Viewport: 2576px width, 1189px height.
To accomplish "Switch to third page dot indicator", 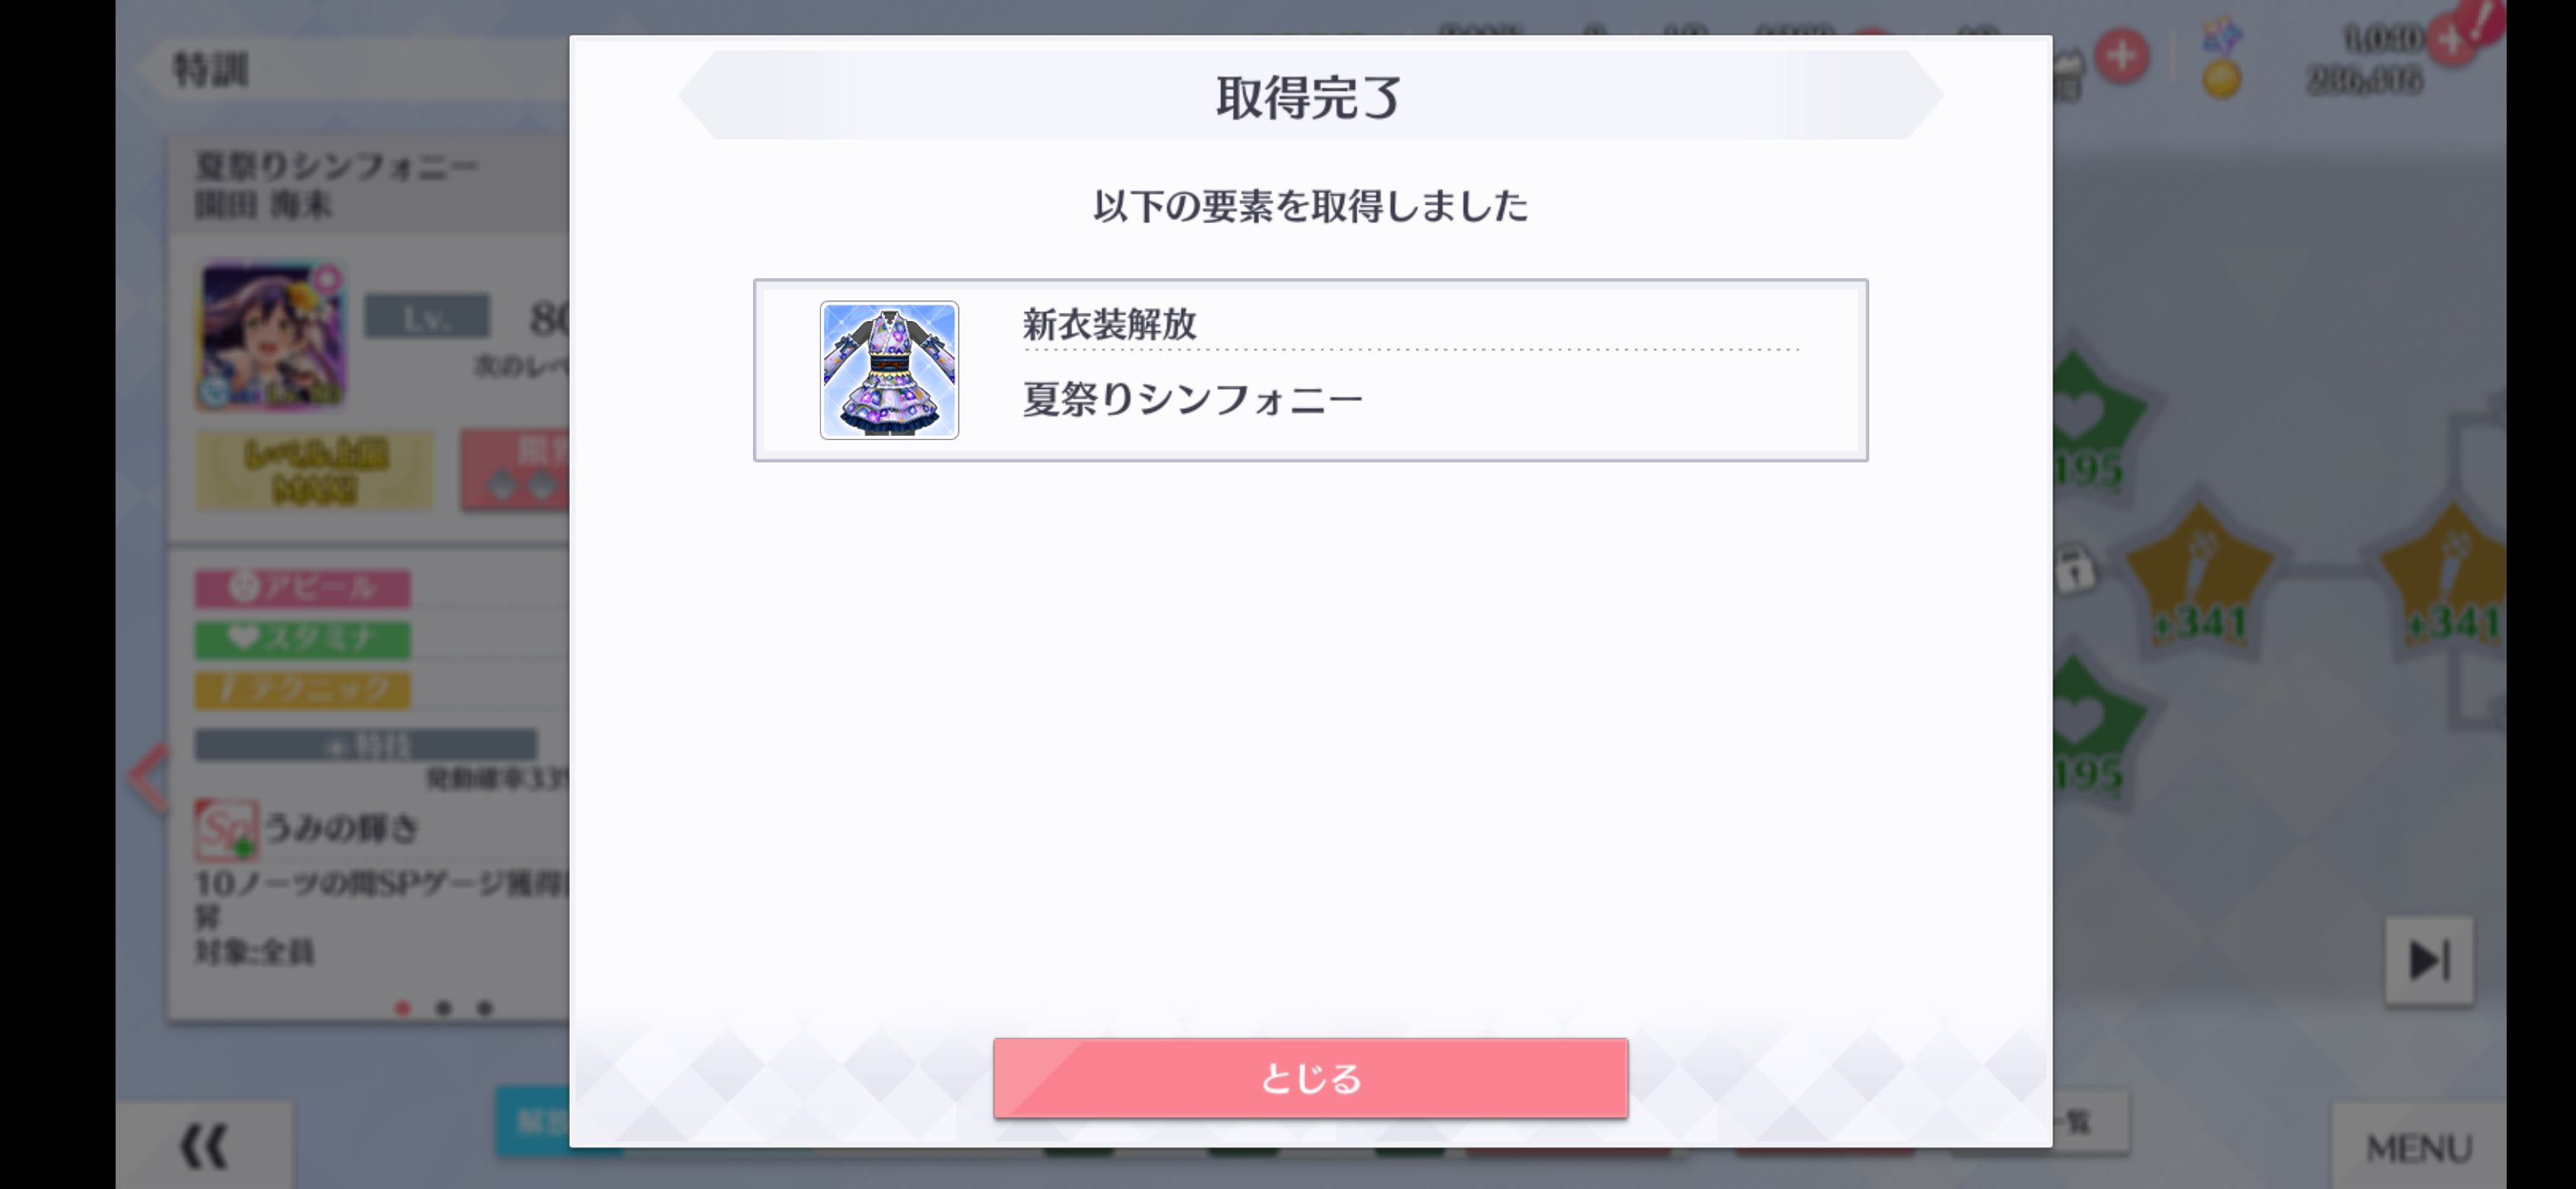I will tap(484, 1008).
